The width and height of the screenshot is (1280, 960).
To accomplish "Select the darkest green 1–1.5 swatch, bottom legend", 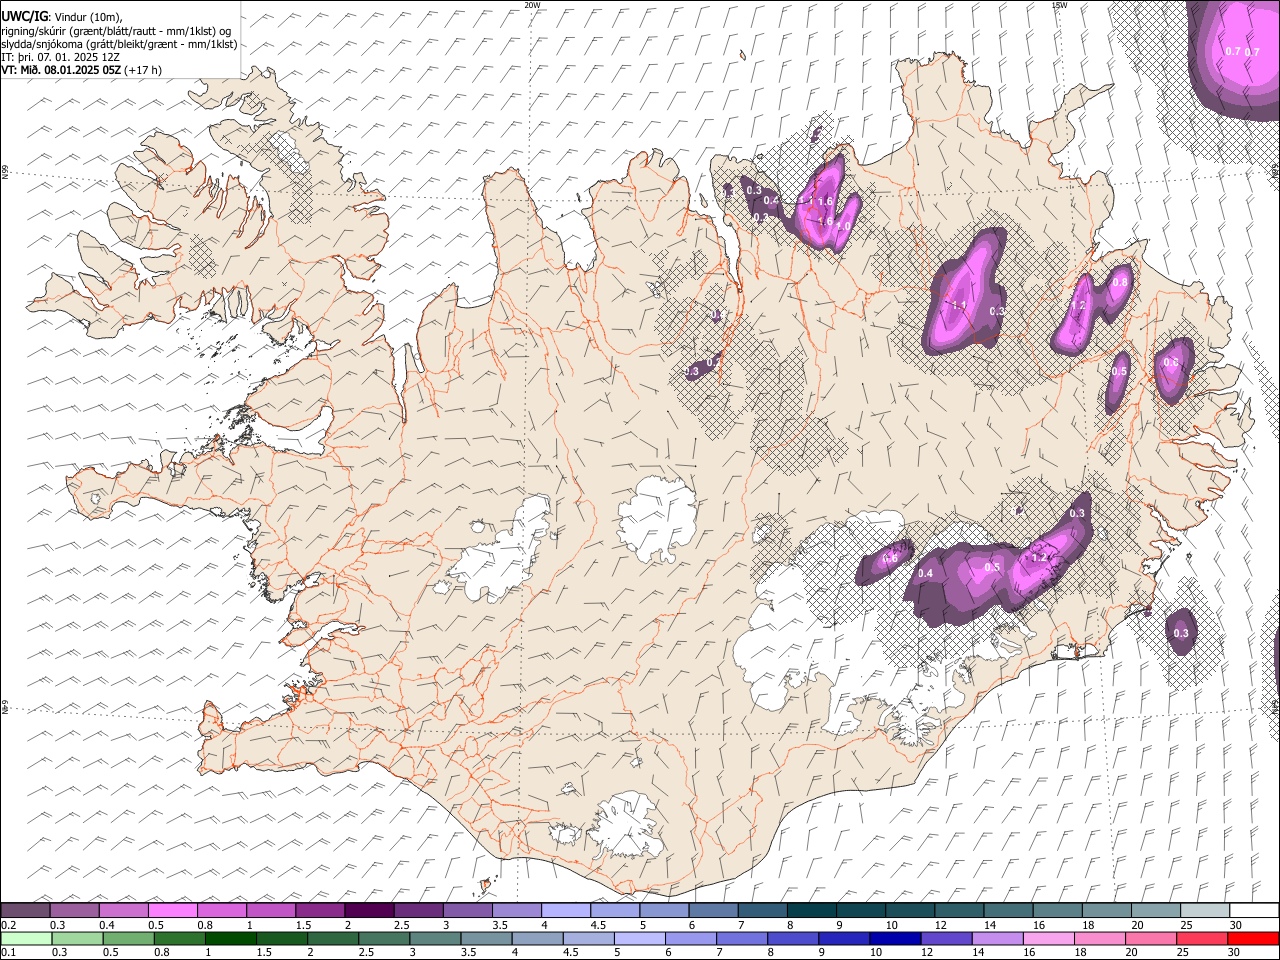I will (x=230, y=938).
